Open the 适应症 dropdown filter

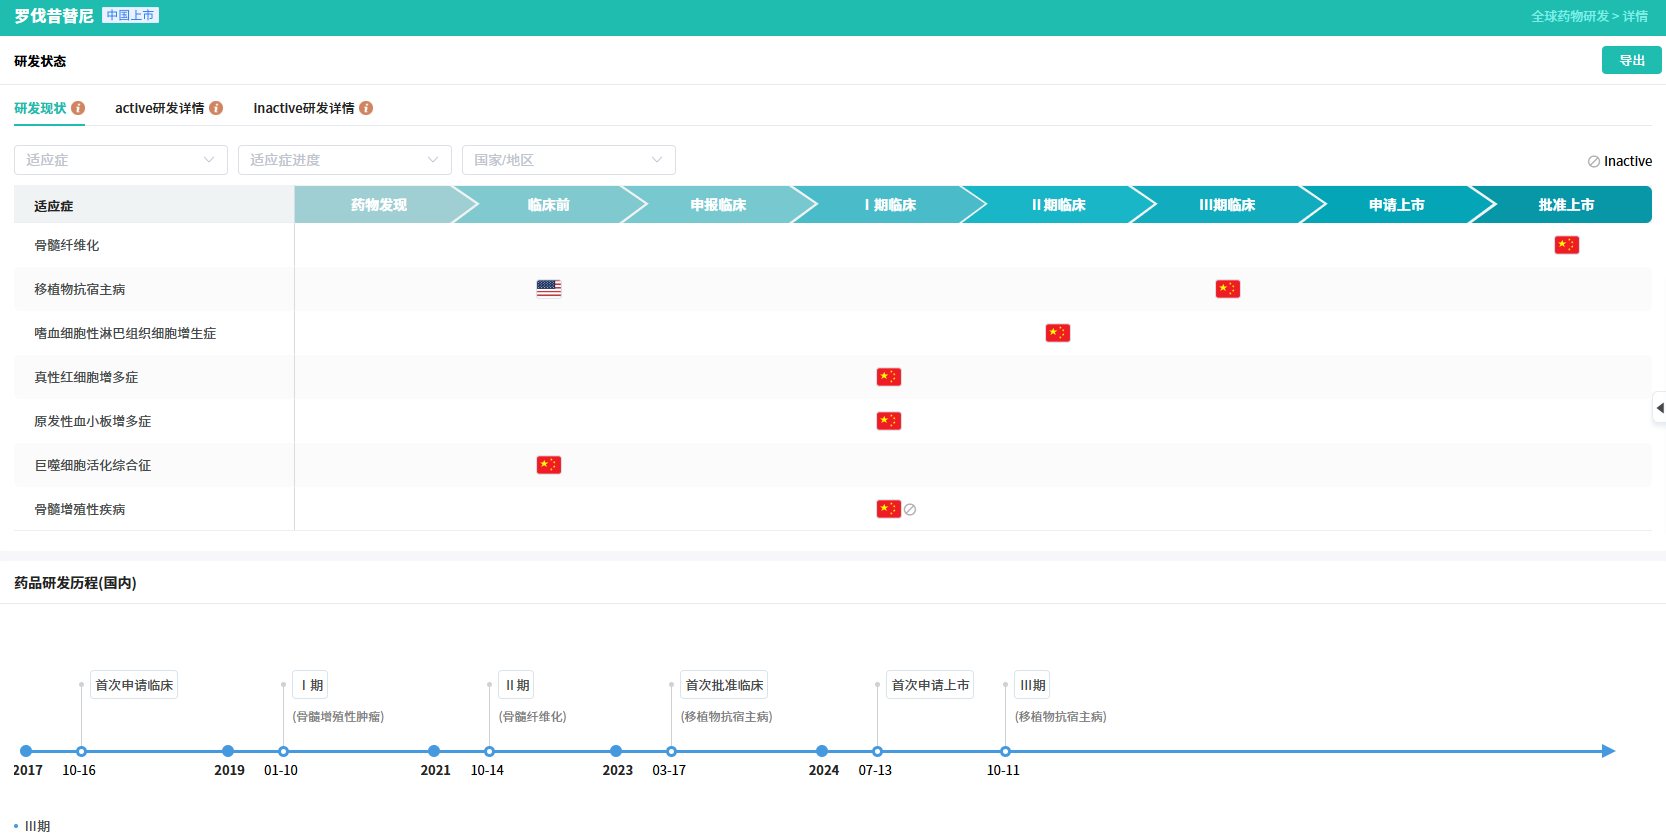120,160
